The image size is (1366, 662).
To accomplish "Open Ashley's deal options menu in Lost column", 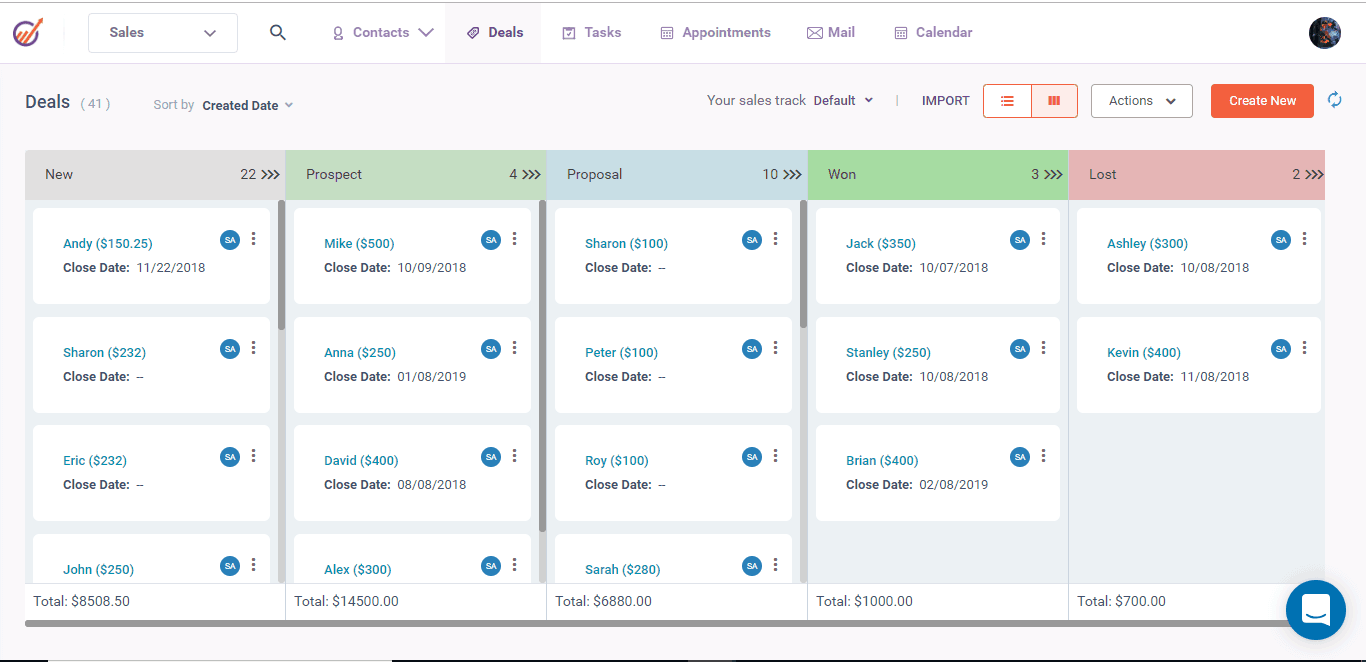I will pos(1304,239).
